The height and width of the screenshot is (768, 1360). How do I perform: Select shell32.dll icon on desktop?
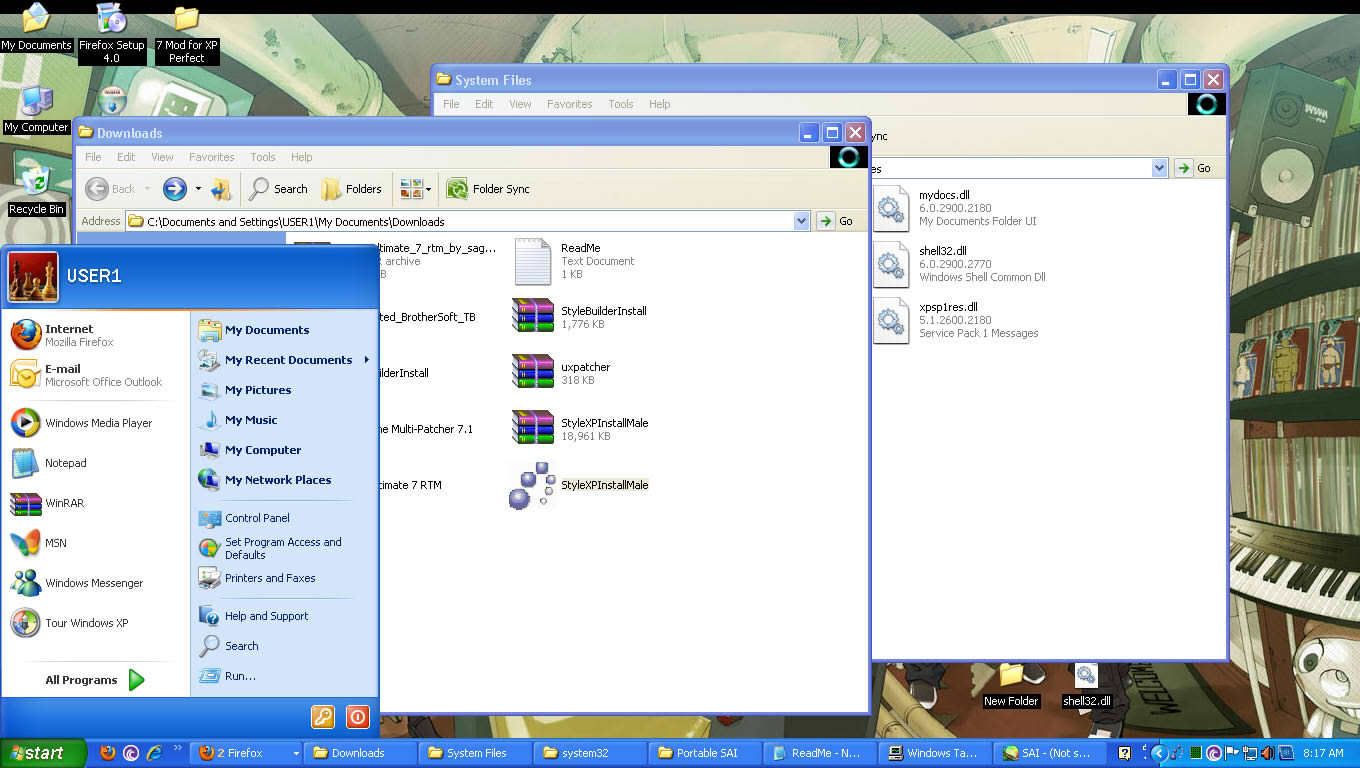pos(1086,685)
